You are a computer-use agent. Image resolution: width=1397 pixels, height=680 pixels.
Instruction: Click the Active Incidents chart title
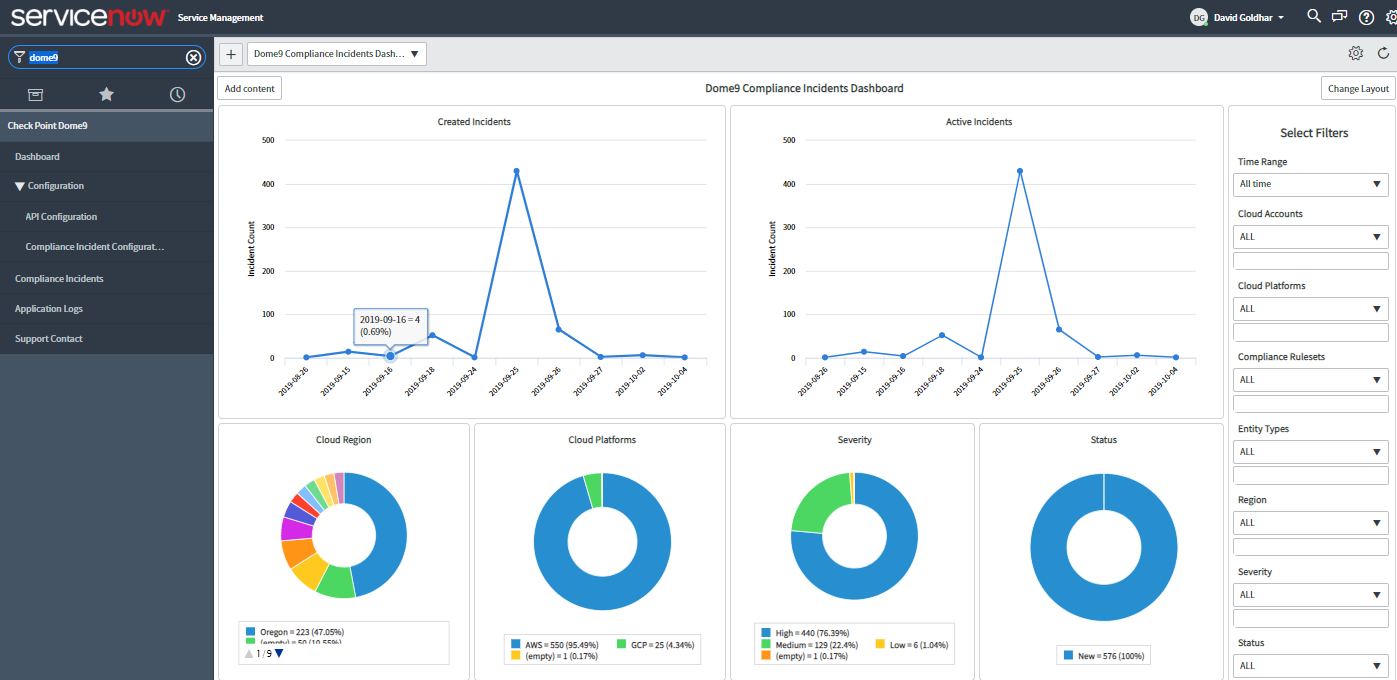point(979,122)
